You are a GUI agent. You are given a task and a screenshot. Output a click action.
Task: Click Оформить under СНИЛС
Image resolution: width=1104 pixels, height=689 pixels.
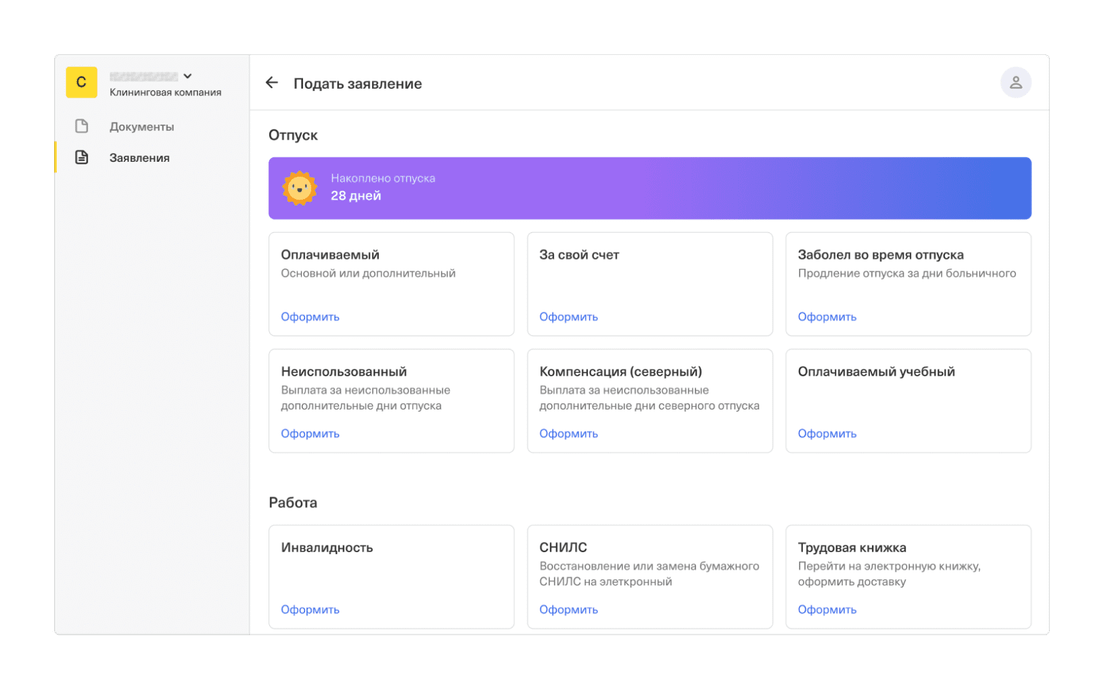pos(568,609)
